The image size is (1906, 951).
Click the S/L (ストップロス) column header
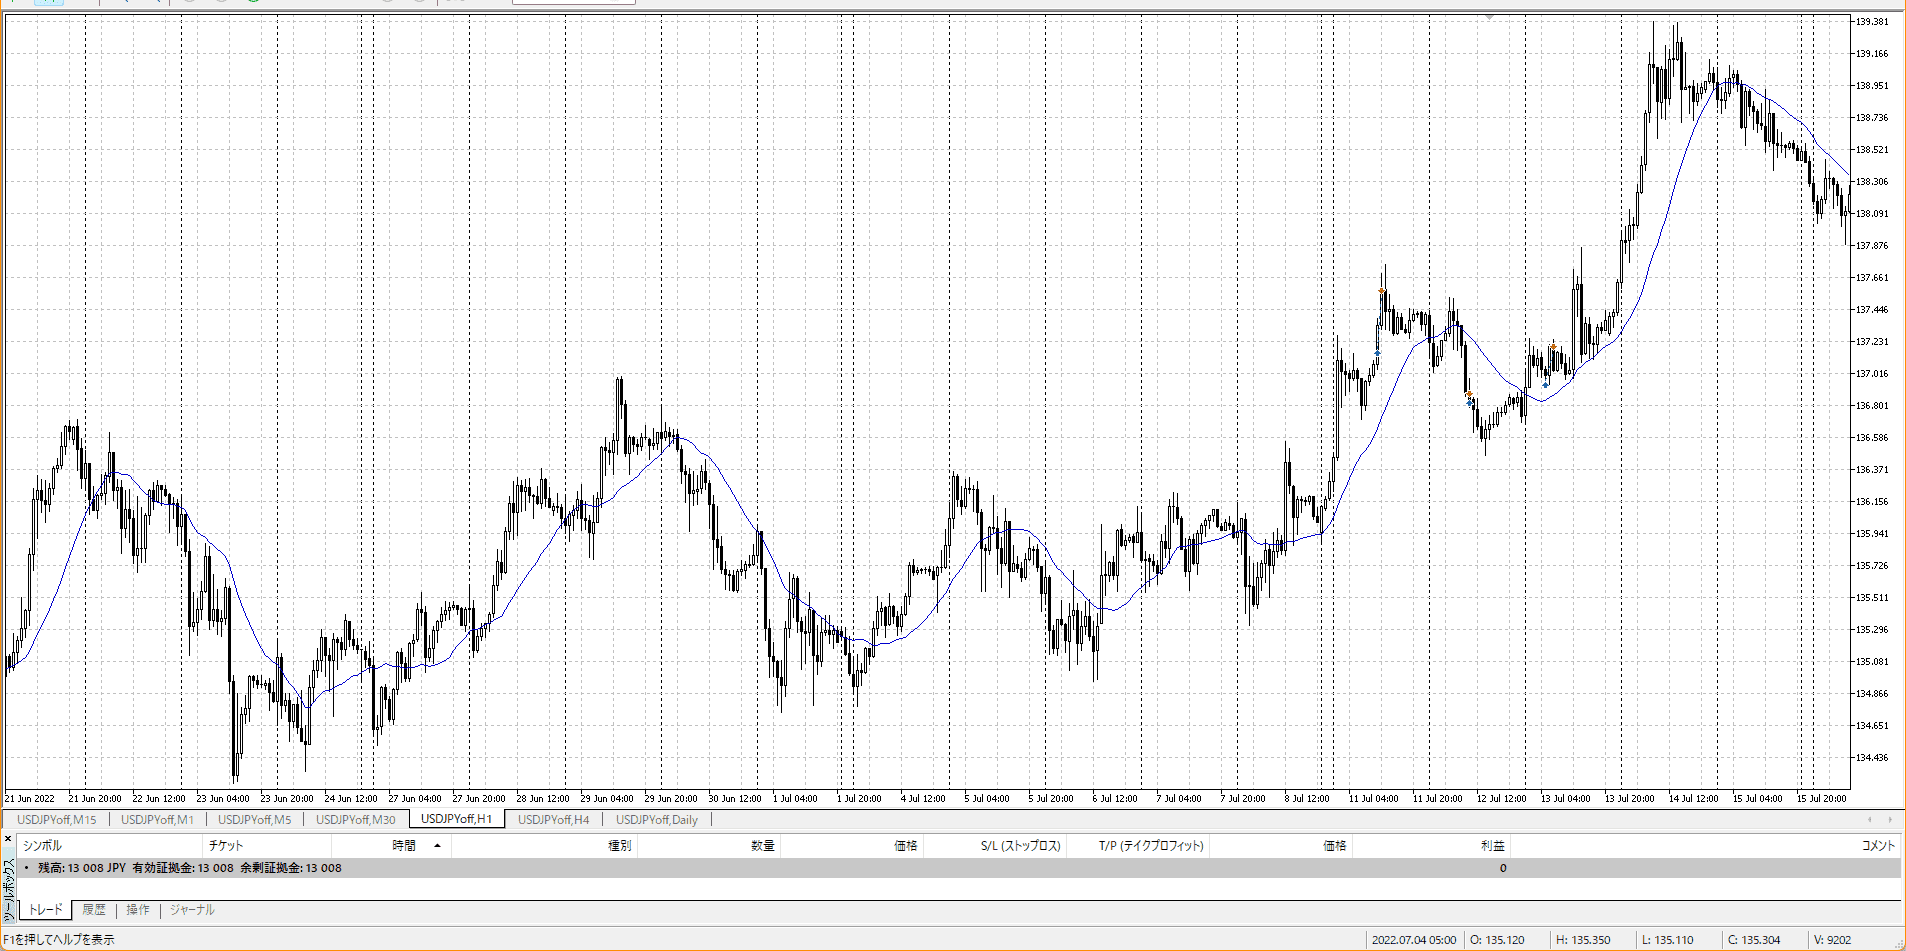coord(1020,846)
